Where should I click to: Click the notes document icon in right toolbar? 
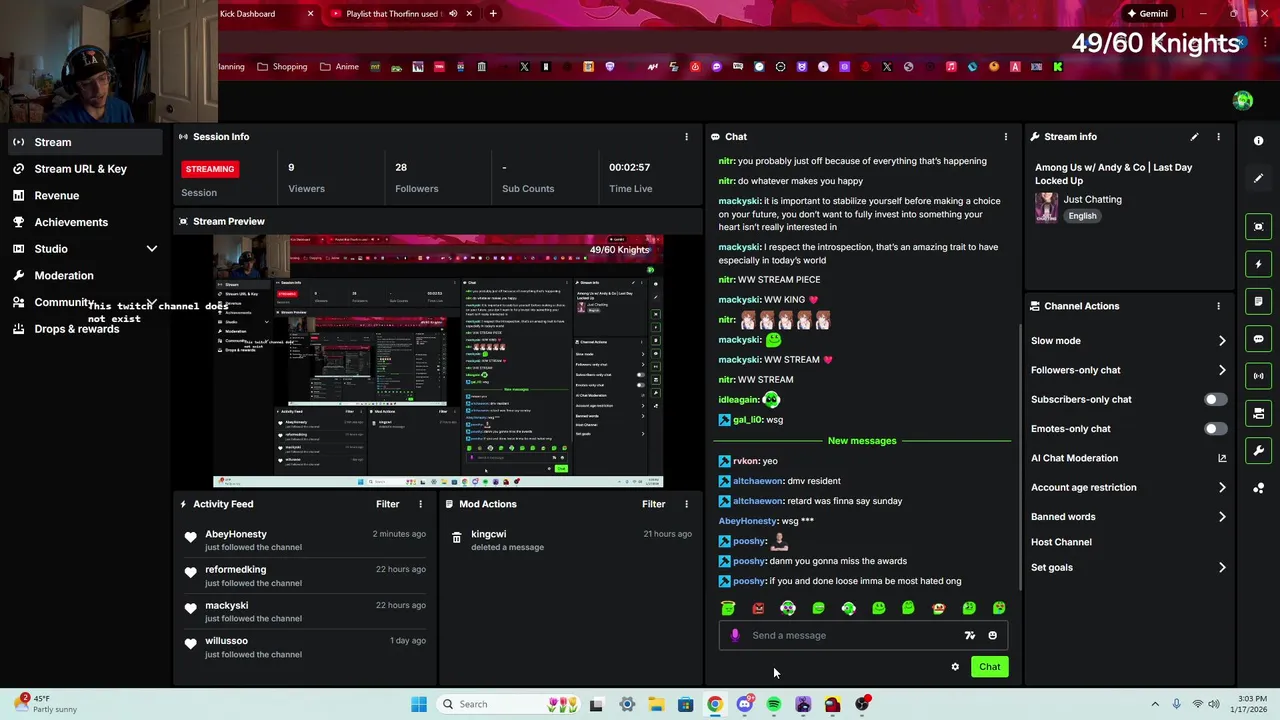coord(1259,301)
